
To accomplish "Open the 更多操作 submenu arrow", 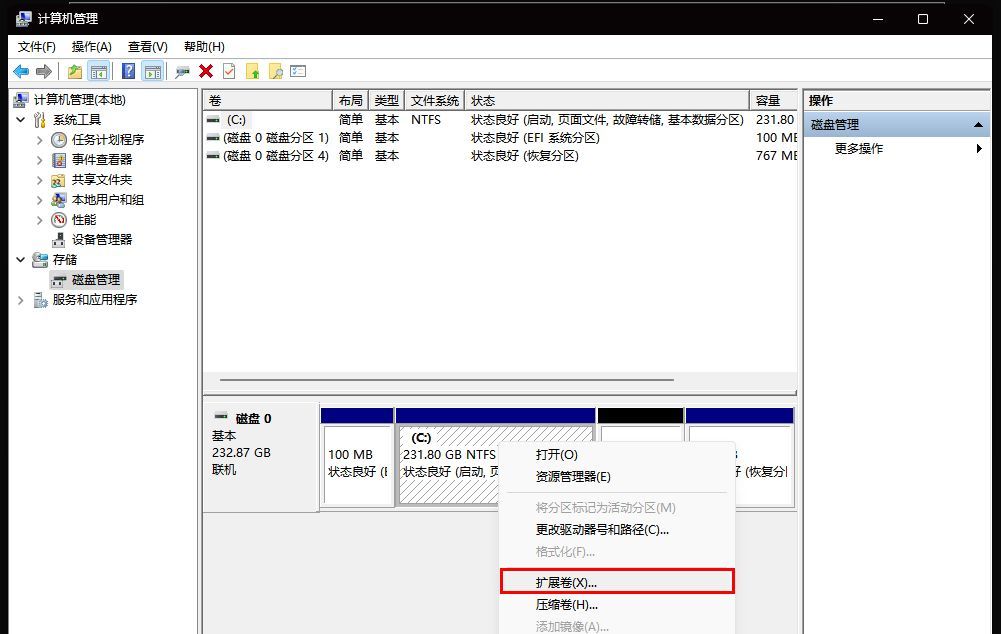I will (x=979, y=149).
